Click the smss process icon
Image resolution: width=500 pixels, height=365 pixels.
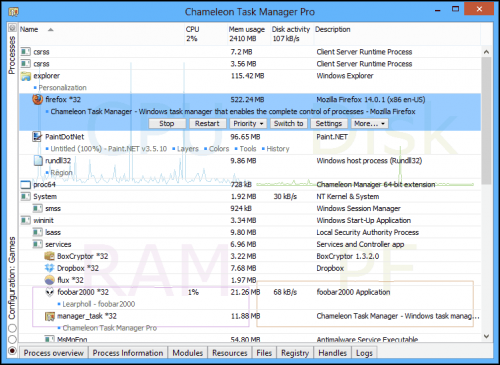pos(37,208)
